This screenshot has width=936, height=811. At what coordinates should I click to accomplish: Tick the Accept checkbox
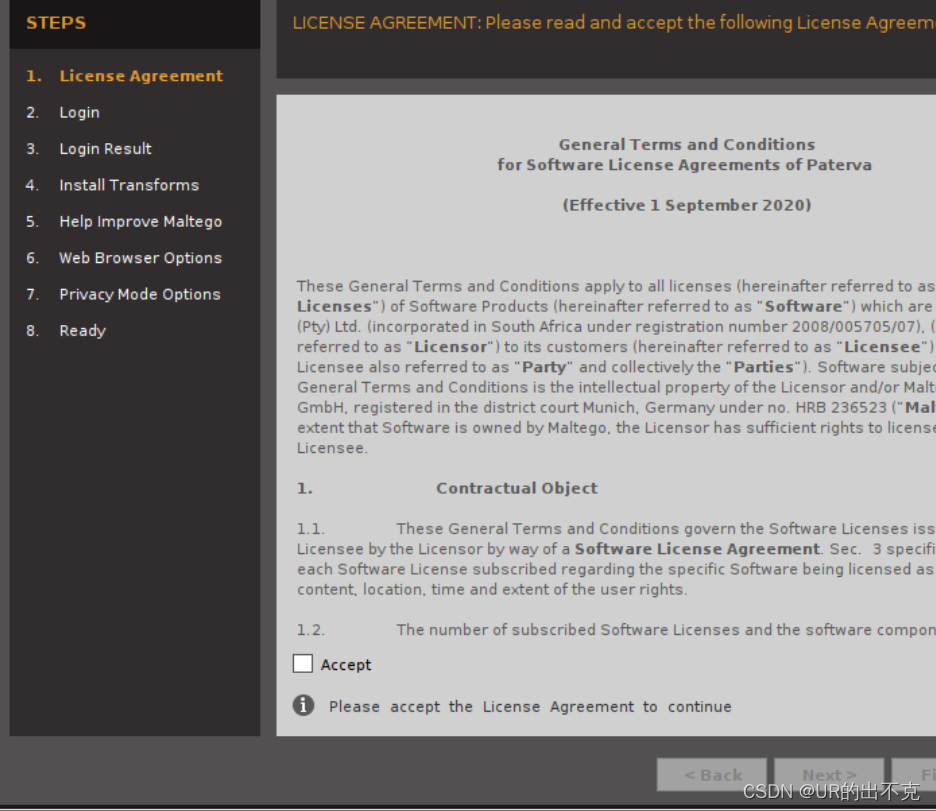(303, 664)
